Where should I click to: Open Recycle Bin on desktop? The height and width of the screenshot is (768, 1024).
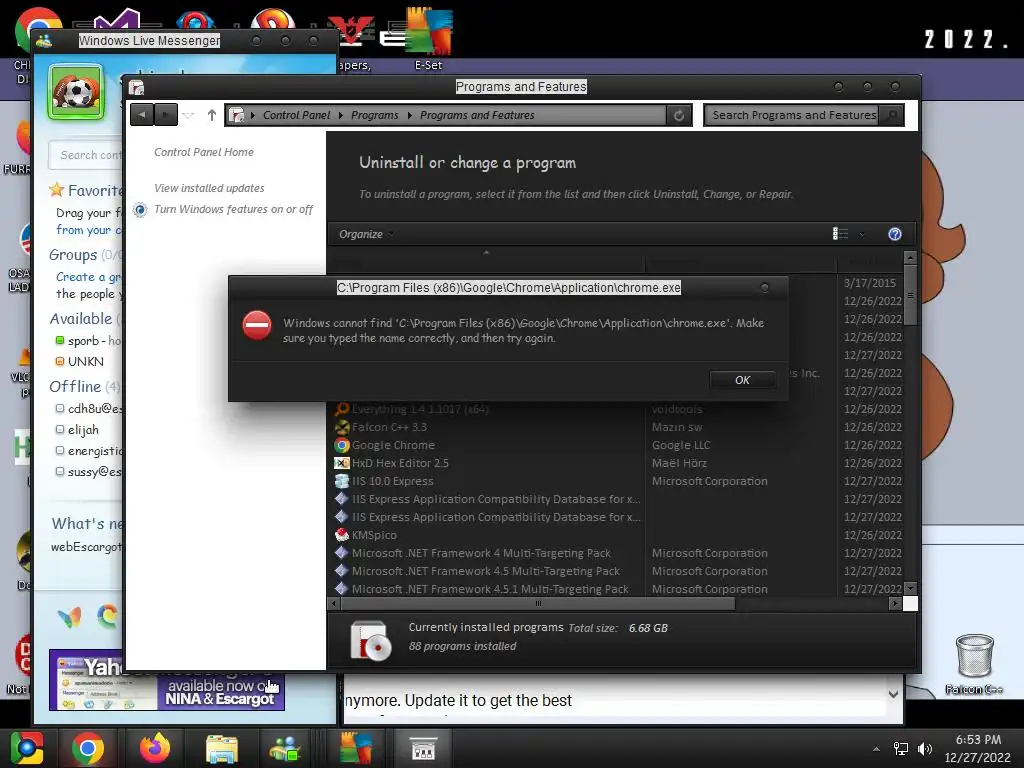974,664
